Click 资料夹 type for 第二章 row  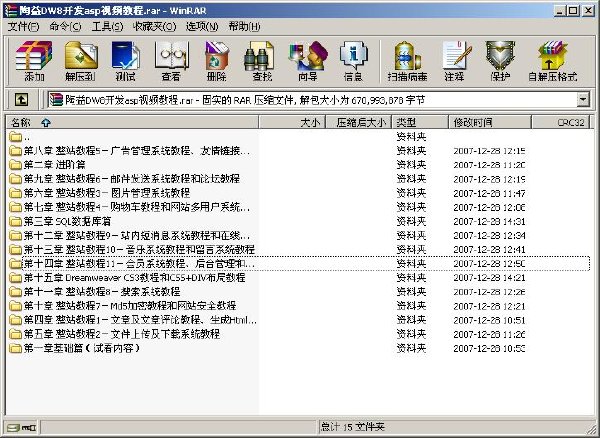point(411,165)
